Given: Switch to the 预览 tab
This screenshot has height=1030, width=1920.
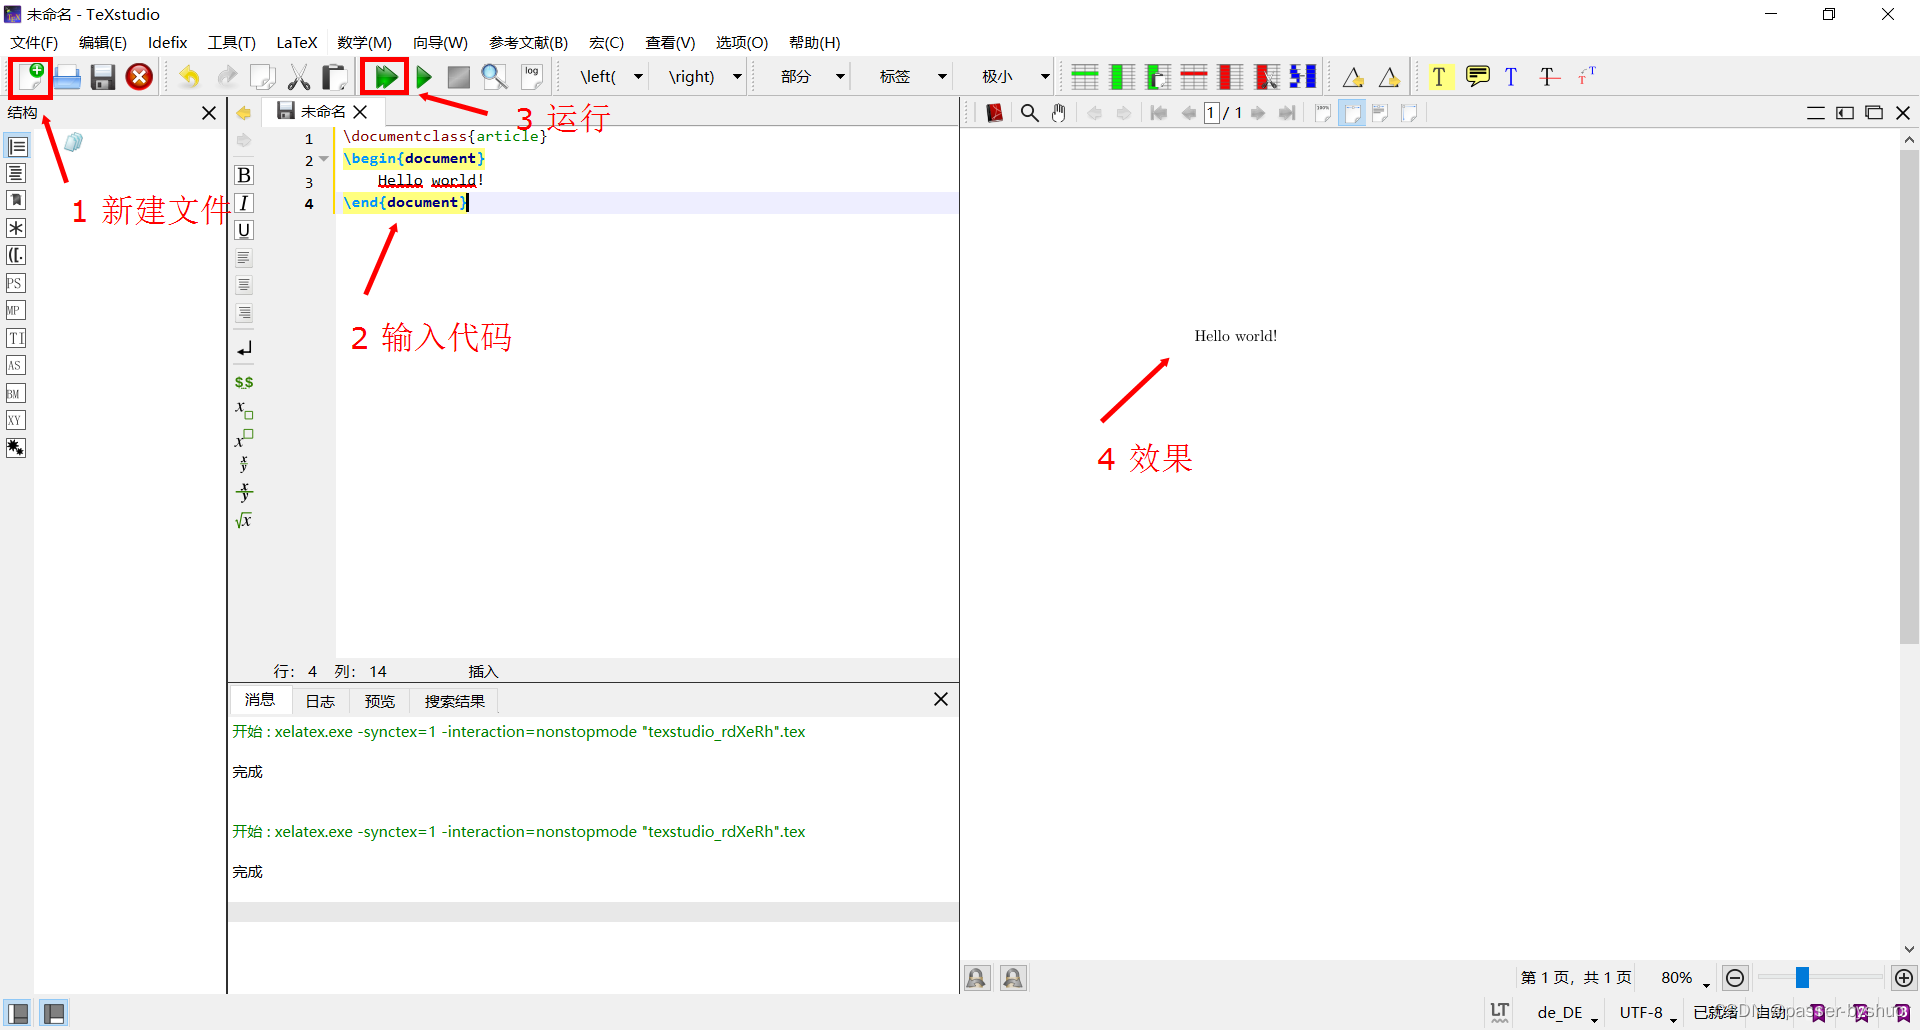Looking at the screenshot, I should point(380,701).
